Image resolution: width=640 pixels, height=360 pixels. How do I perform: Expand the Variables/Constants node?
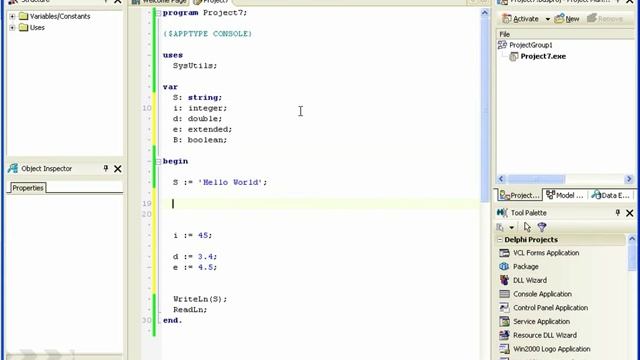coord(12,16)
